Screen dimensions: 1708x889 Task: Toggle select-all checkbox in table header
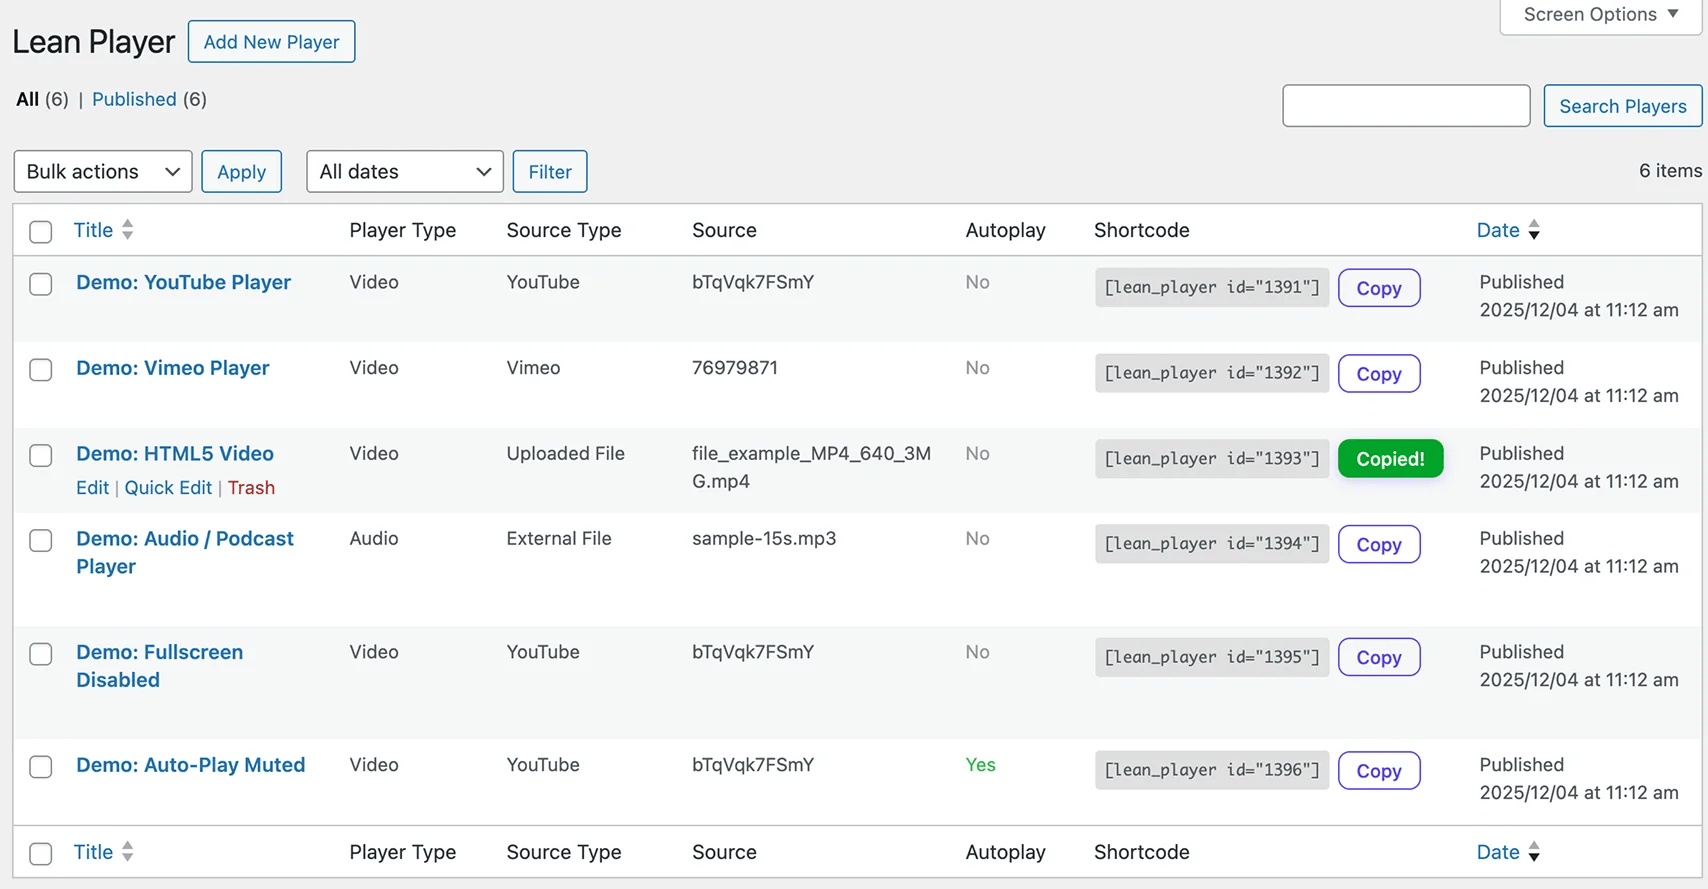pos(41,232)
